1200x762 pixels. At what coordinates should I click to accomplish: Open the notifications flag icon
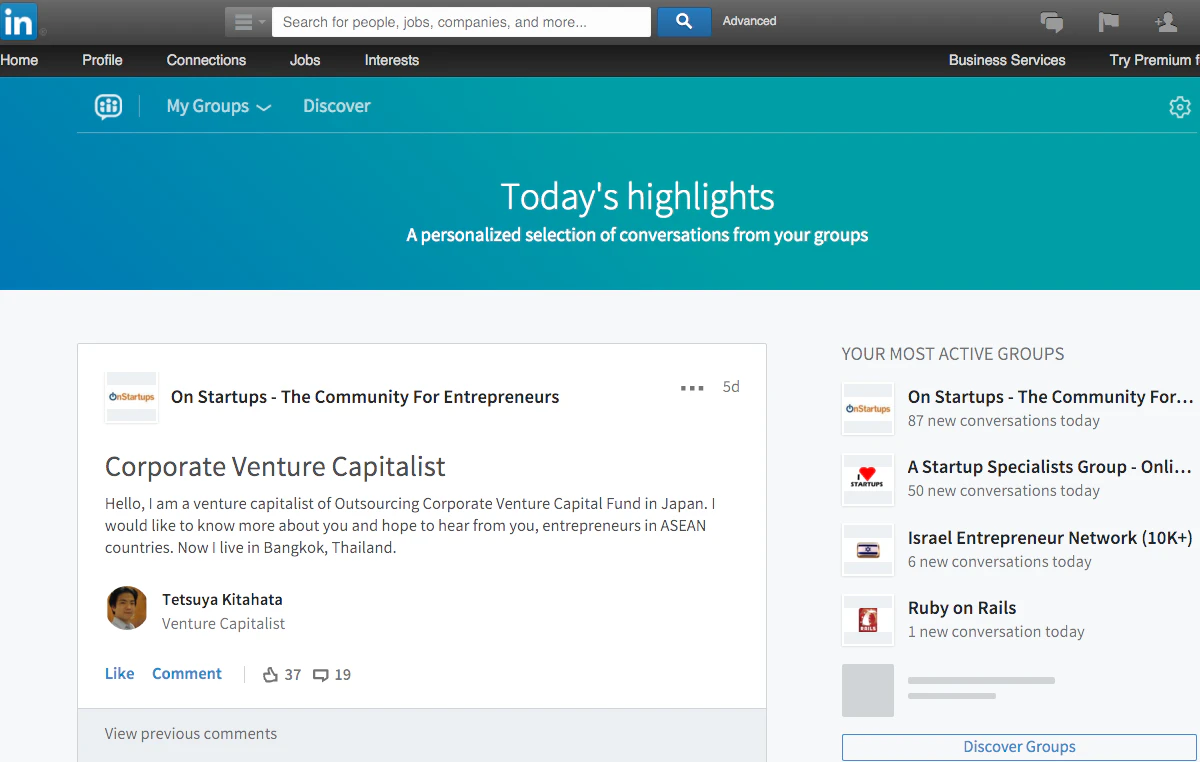(x=1108, y=22)
